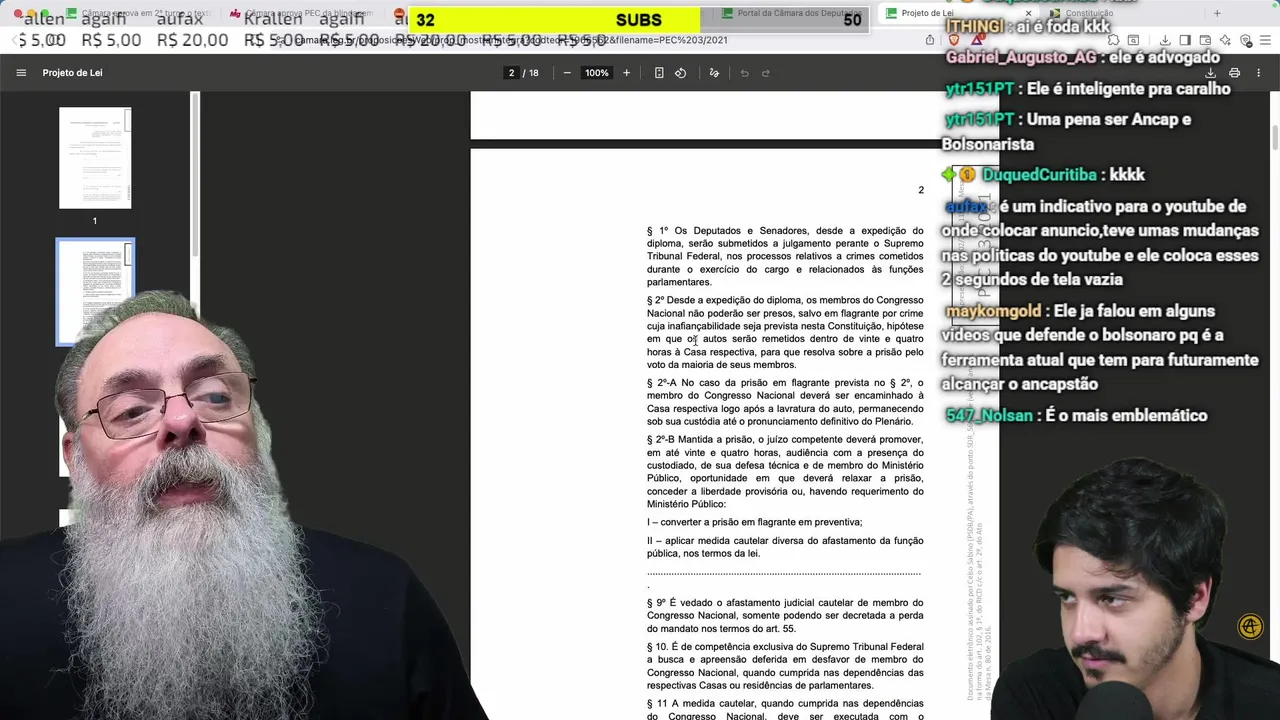
Task: Zoom out of the PDF document
Action: coord(567,73)
